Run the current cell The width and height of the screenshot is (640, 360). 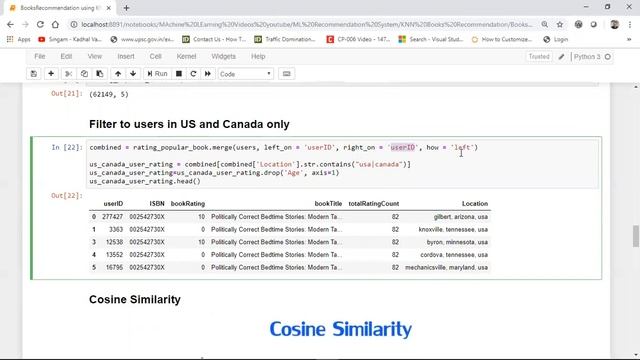157,74
